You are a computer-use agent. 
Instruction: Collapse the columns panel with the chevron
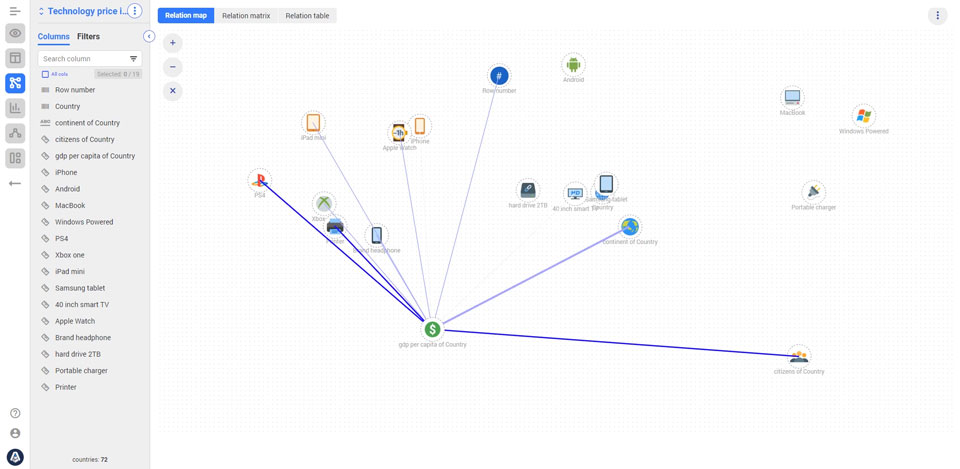[149, 36]
